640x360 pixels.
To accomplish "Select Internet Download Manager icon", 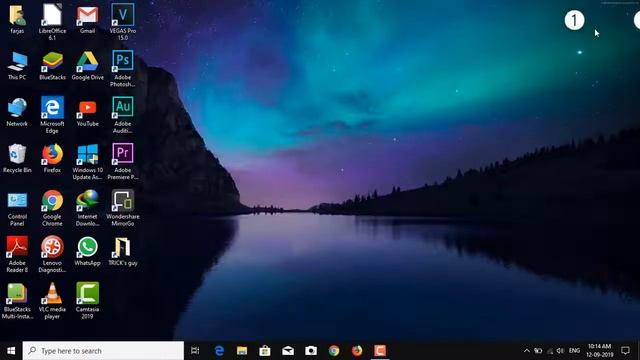I will pos(87,208).
